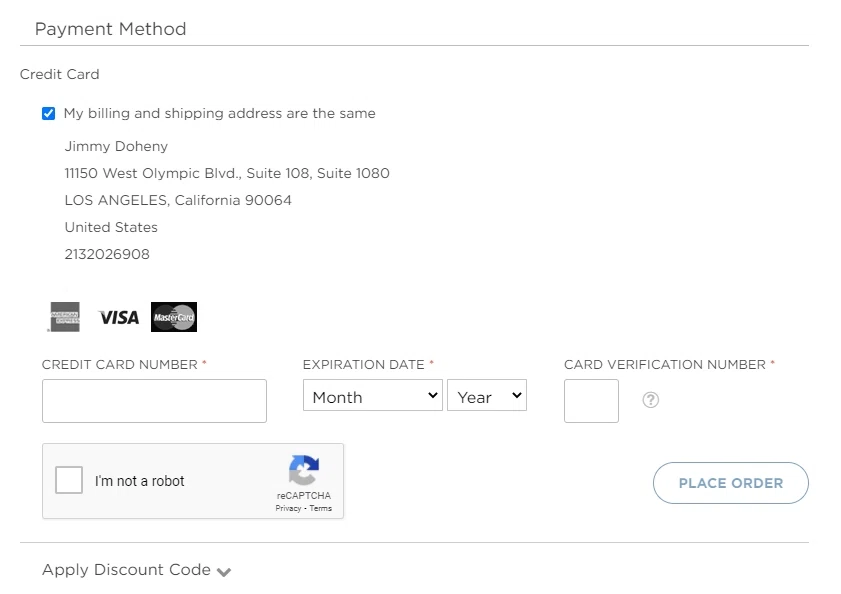The image size is (841, 594).
Task: Expand Apply Discount Code chevron arrow
Action: click(224, 572)
